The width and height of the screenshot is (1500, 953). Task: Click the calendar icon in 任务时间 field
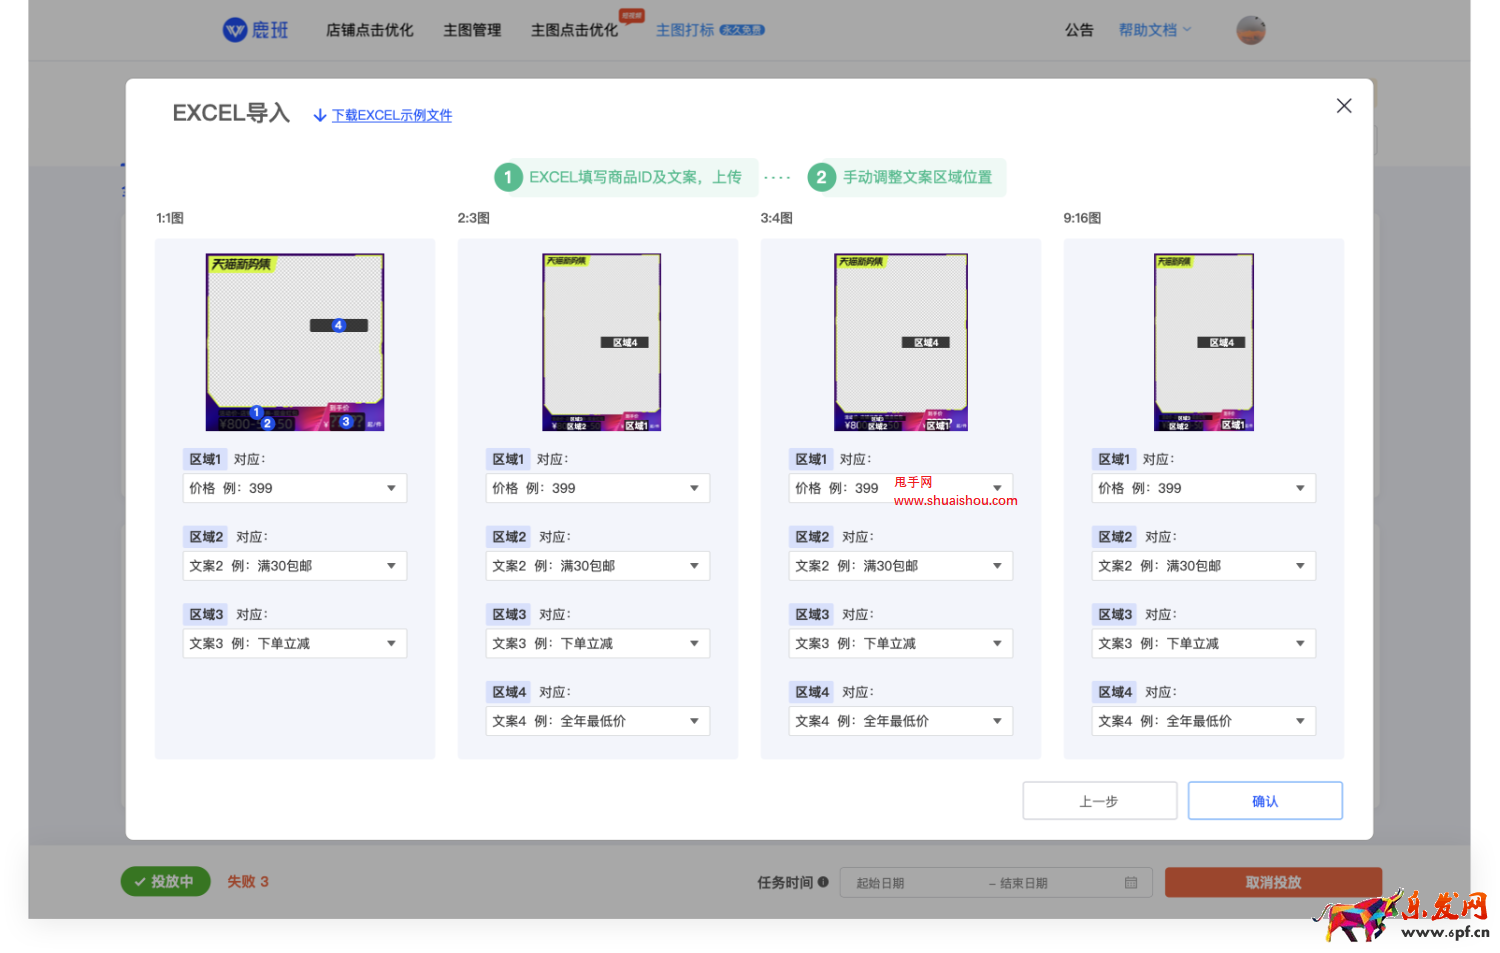pos(1131,883)
